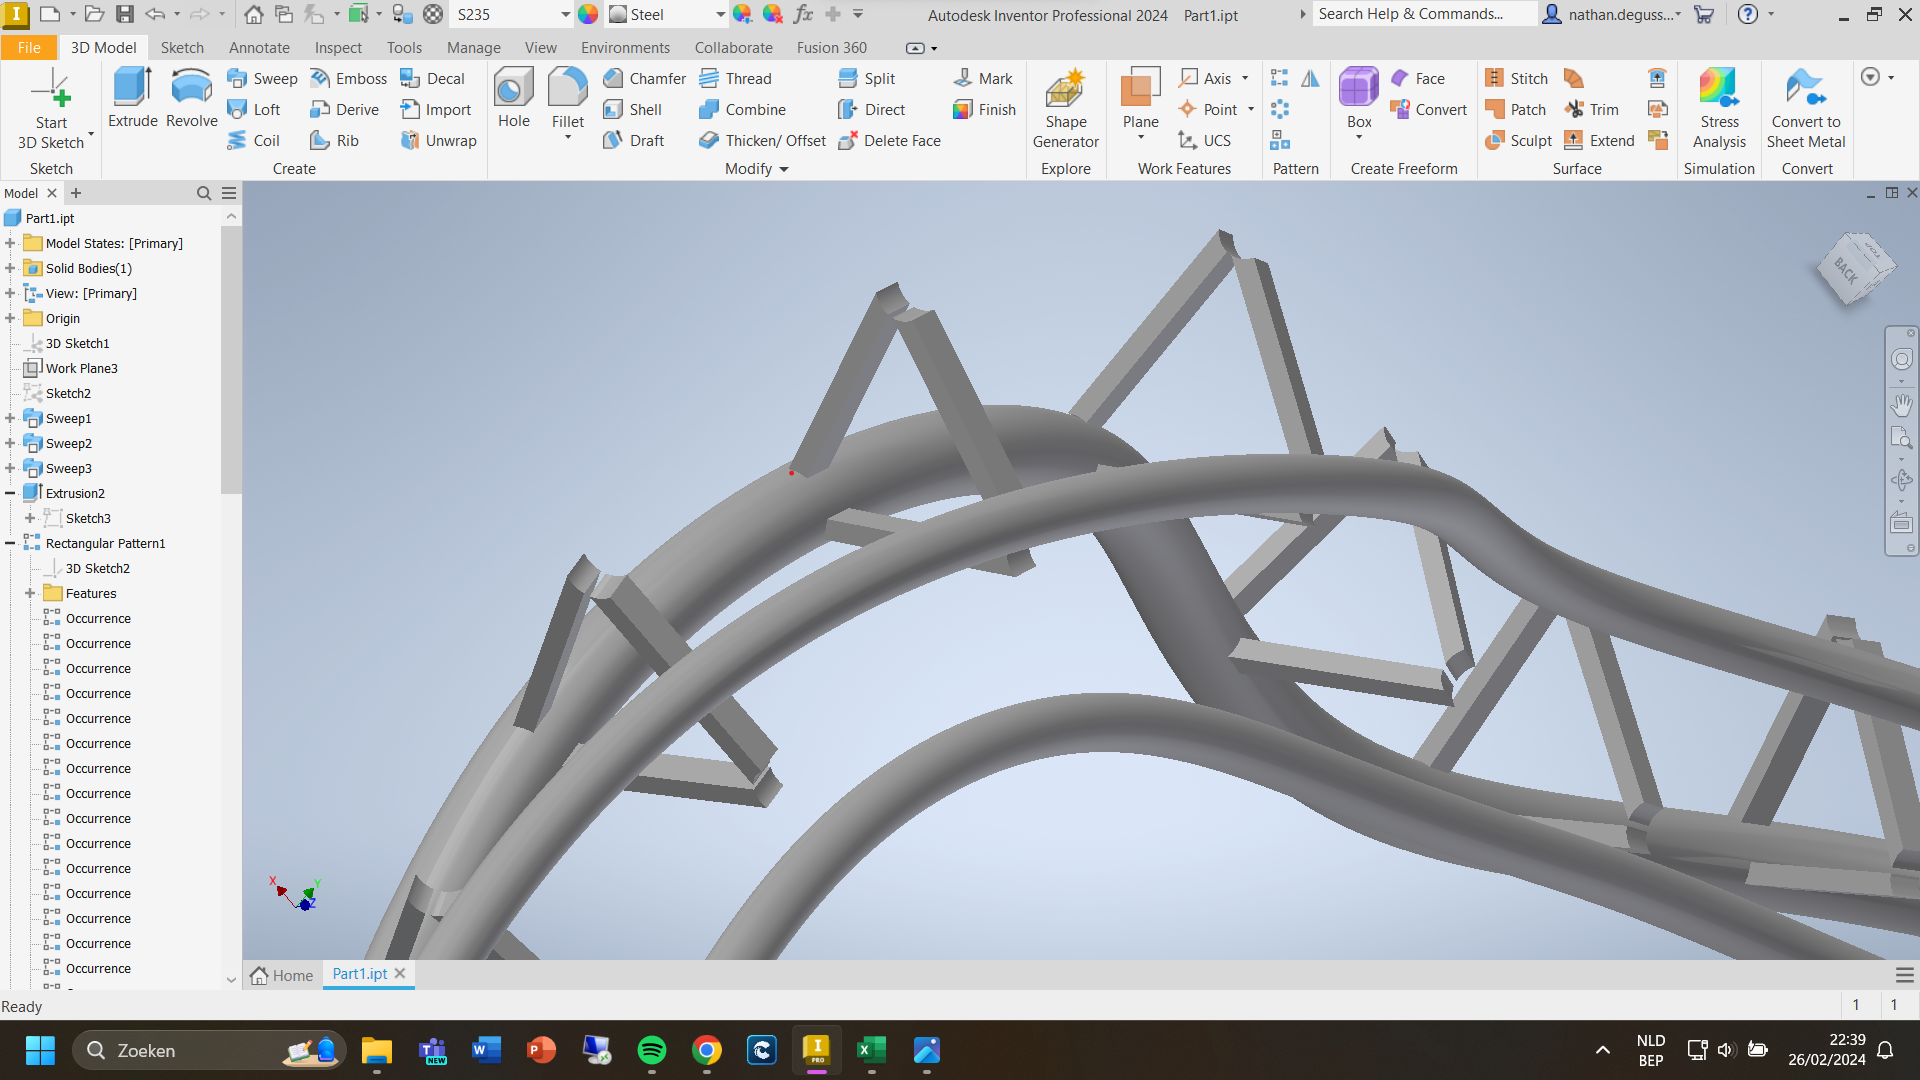Click the Search Help & Commands field
The image size is (1920, 1080).
(x=1421, y=14)
